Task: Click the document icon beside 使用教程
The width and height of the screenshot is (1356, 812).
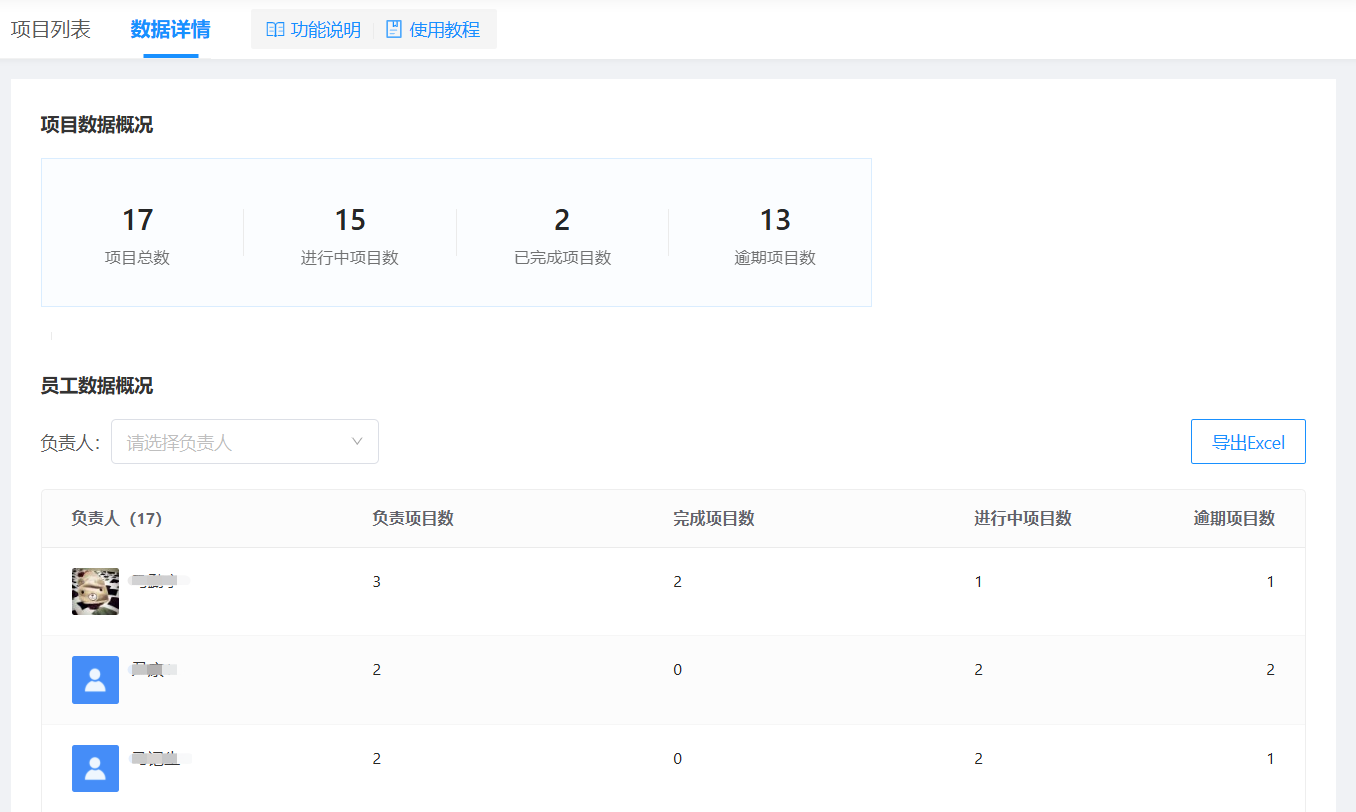Action: 394,30
